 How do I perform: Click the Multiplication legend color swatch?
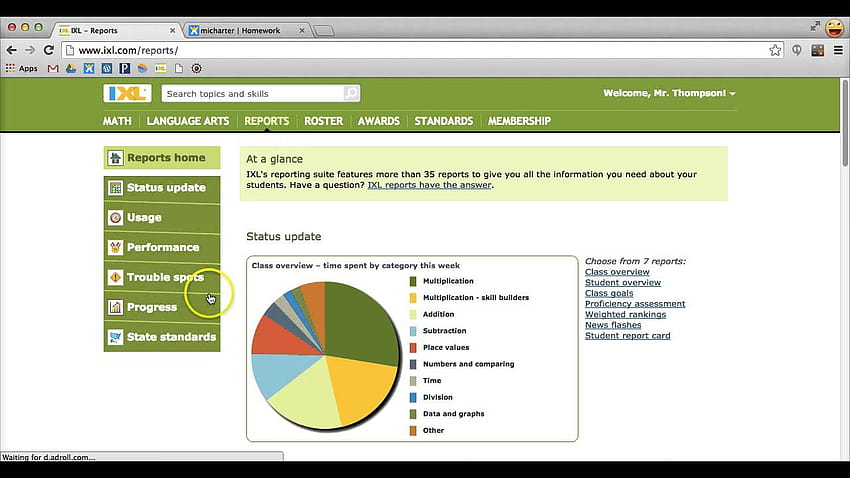[x=413, y=281]
